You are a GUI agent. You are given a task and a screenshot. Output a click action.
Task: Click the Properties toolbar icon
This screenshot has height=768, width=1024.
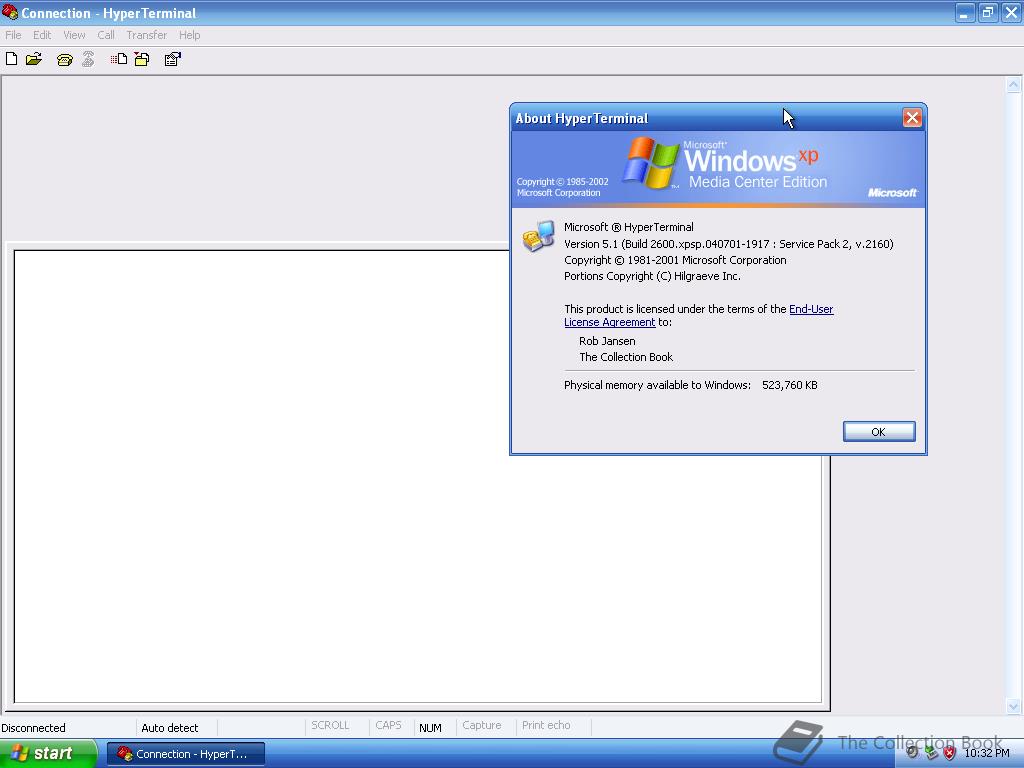172,59
